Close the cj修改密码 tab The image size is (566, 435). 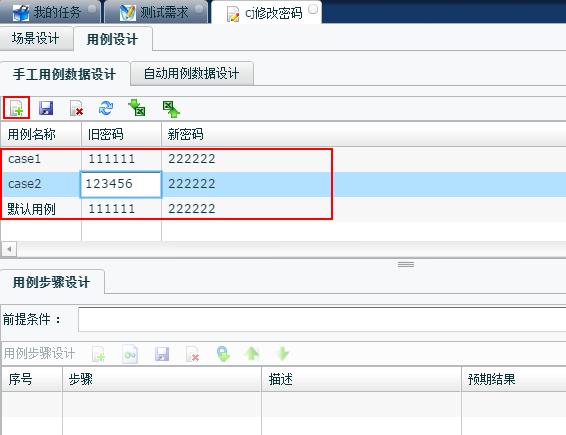(313, 9)
